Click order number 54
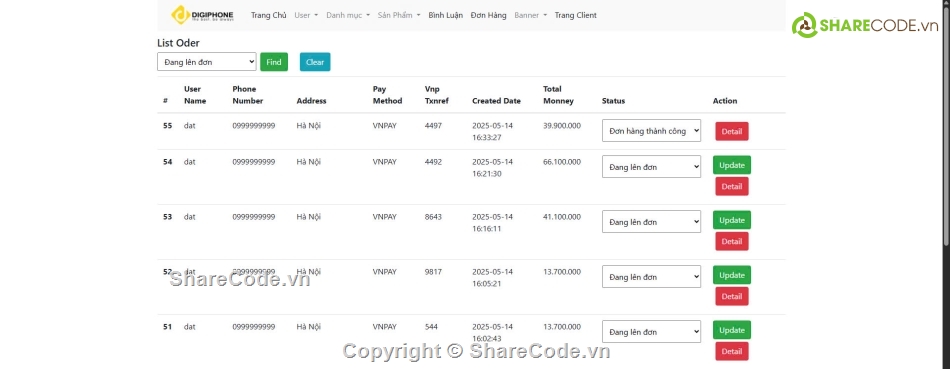Image resolution: width=950 pixels, height=369 pixels. pyautogui.click(x=168, y=162)
